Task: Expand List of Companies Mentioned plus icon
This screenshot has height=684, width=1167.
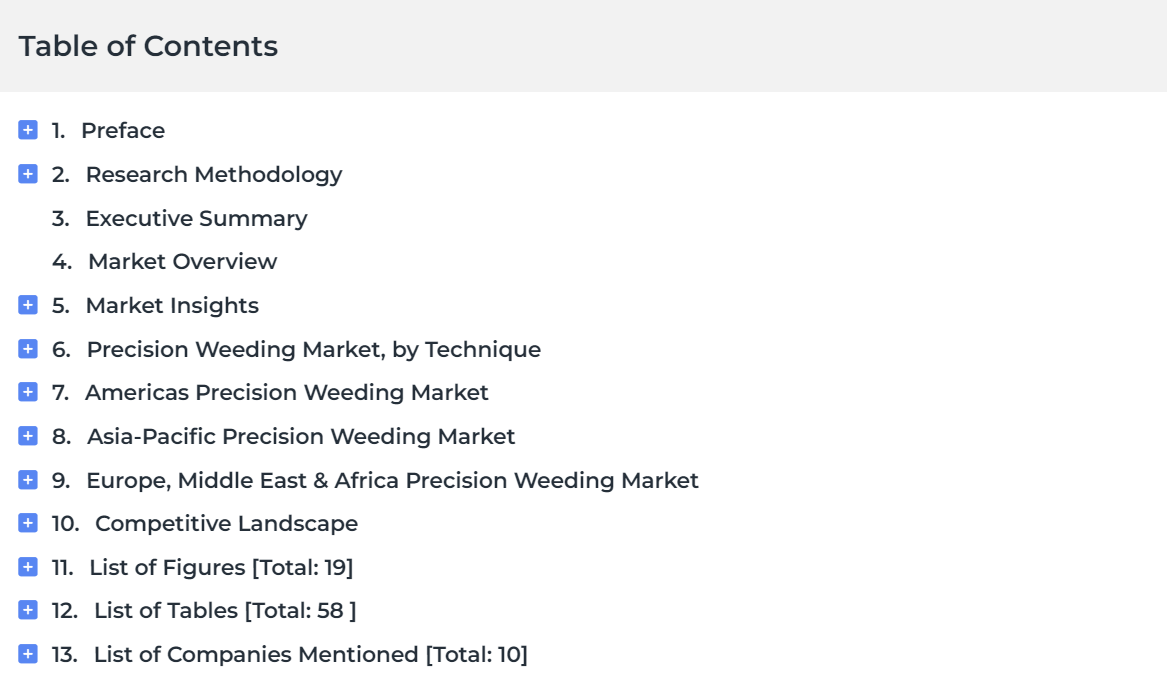Action: tap(28, 654)
